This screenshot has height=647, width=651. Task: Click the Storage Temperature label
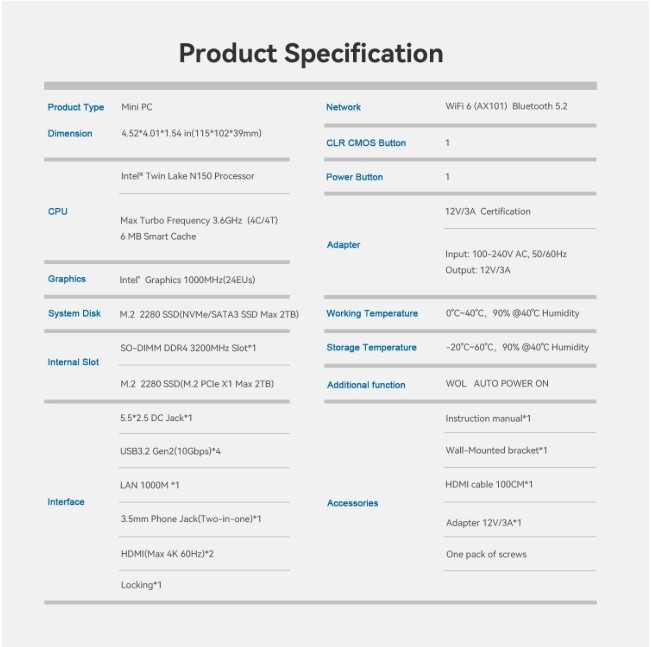pos(371,348)
